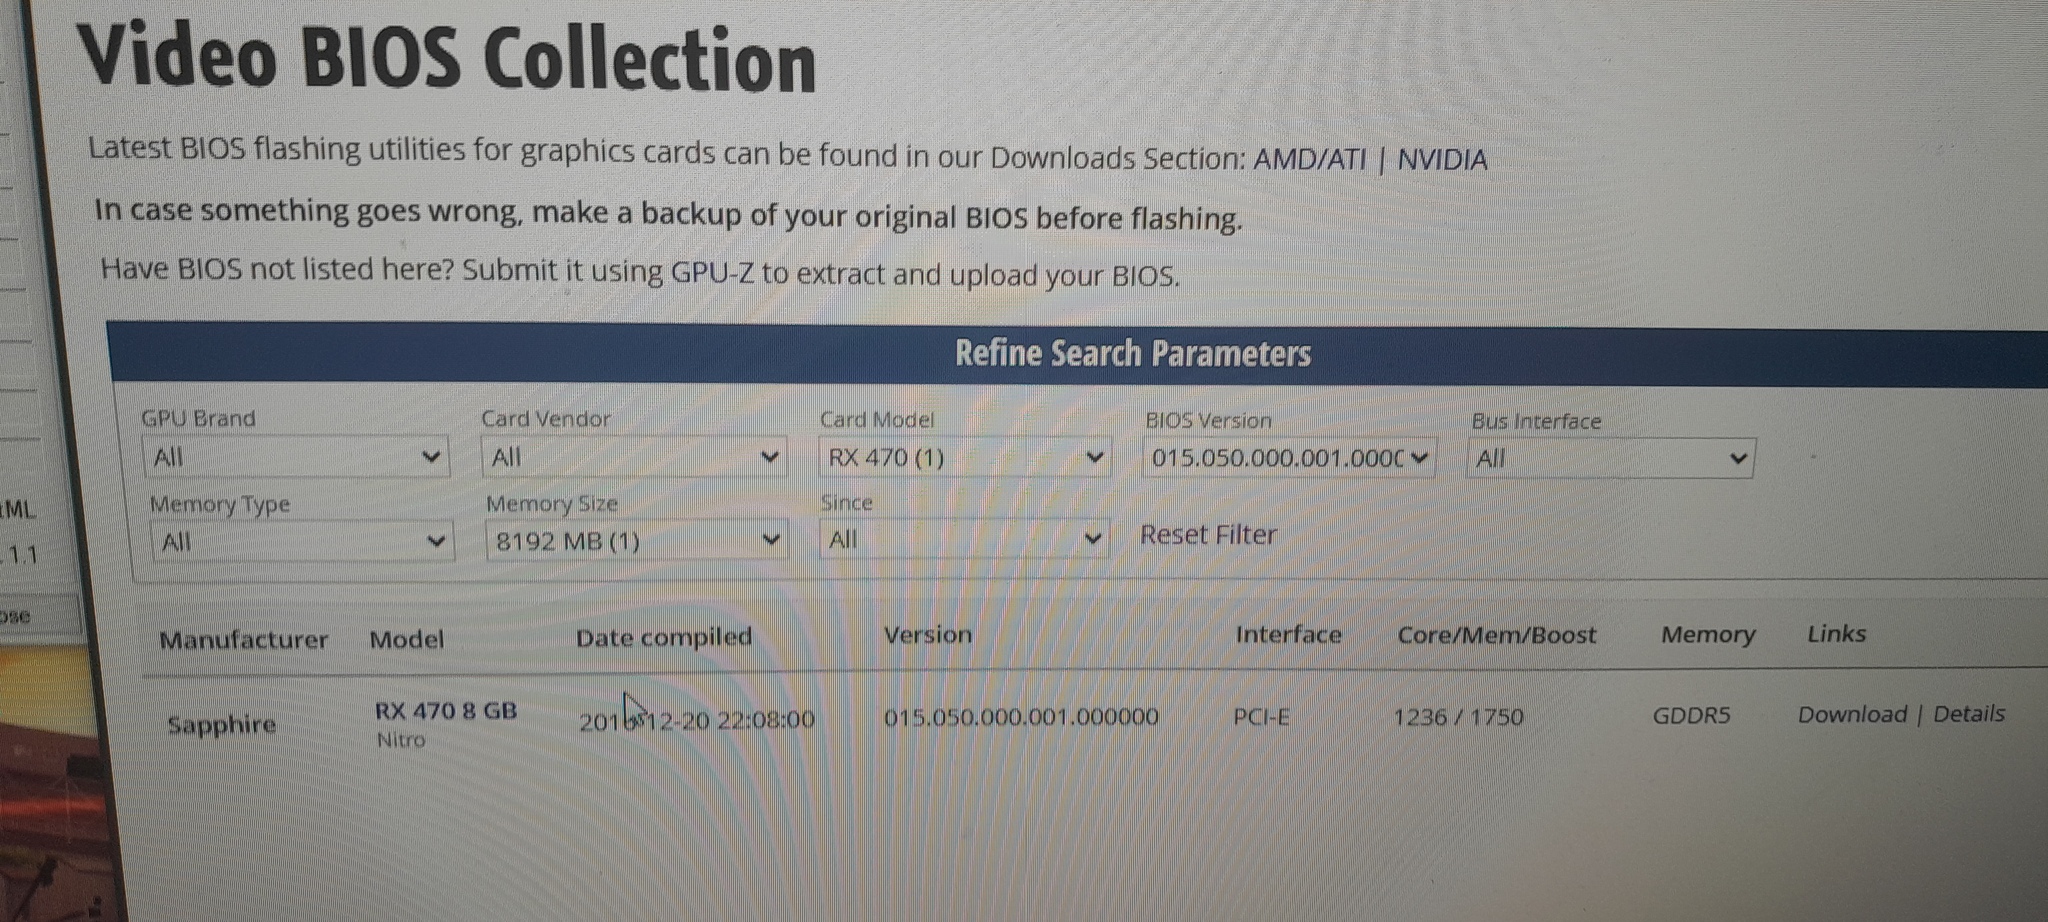Click the Core/Mem/Boost column header

pyautogui.click(x=1496, y=635)
